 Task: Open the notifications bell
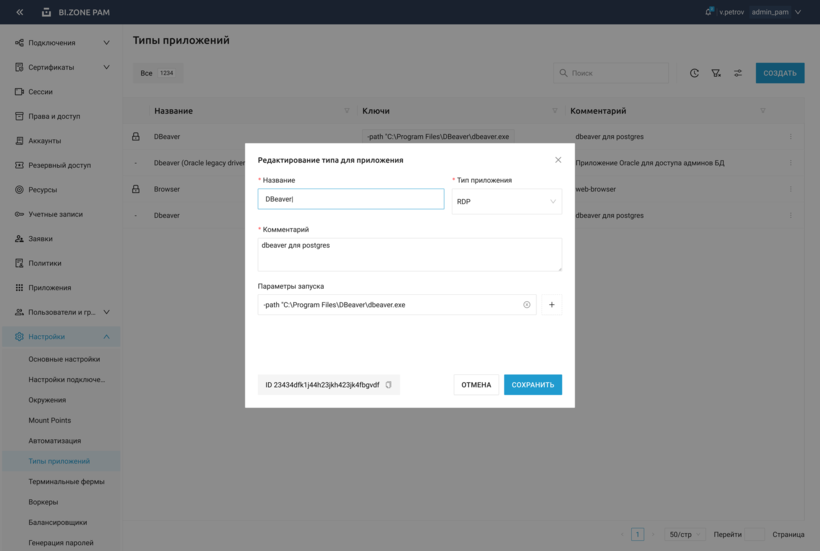(x=709, y=12)
